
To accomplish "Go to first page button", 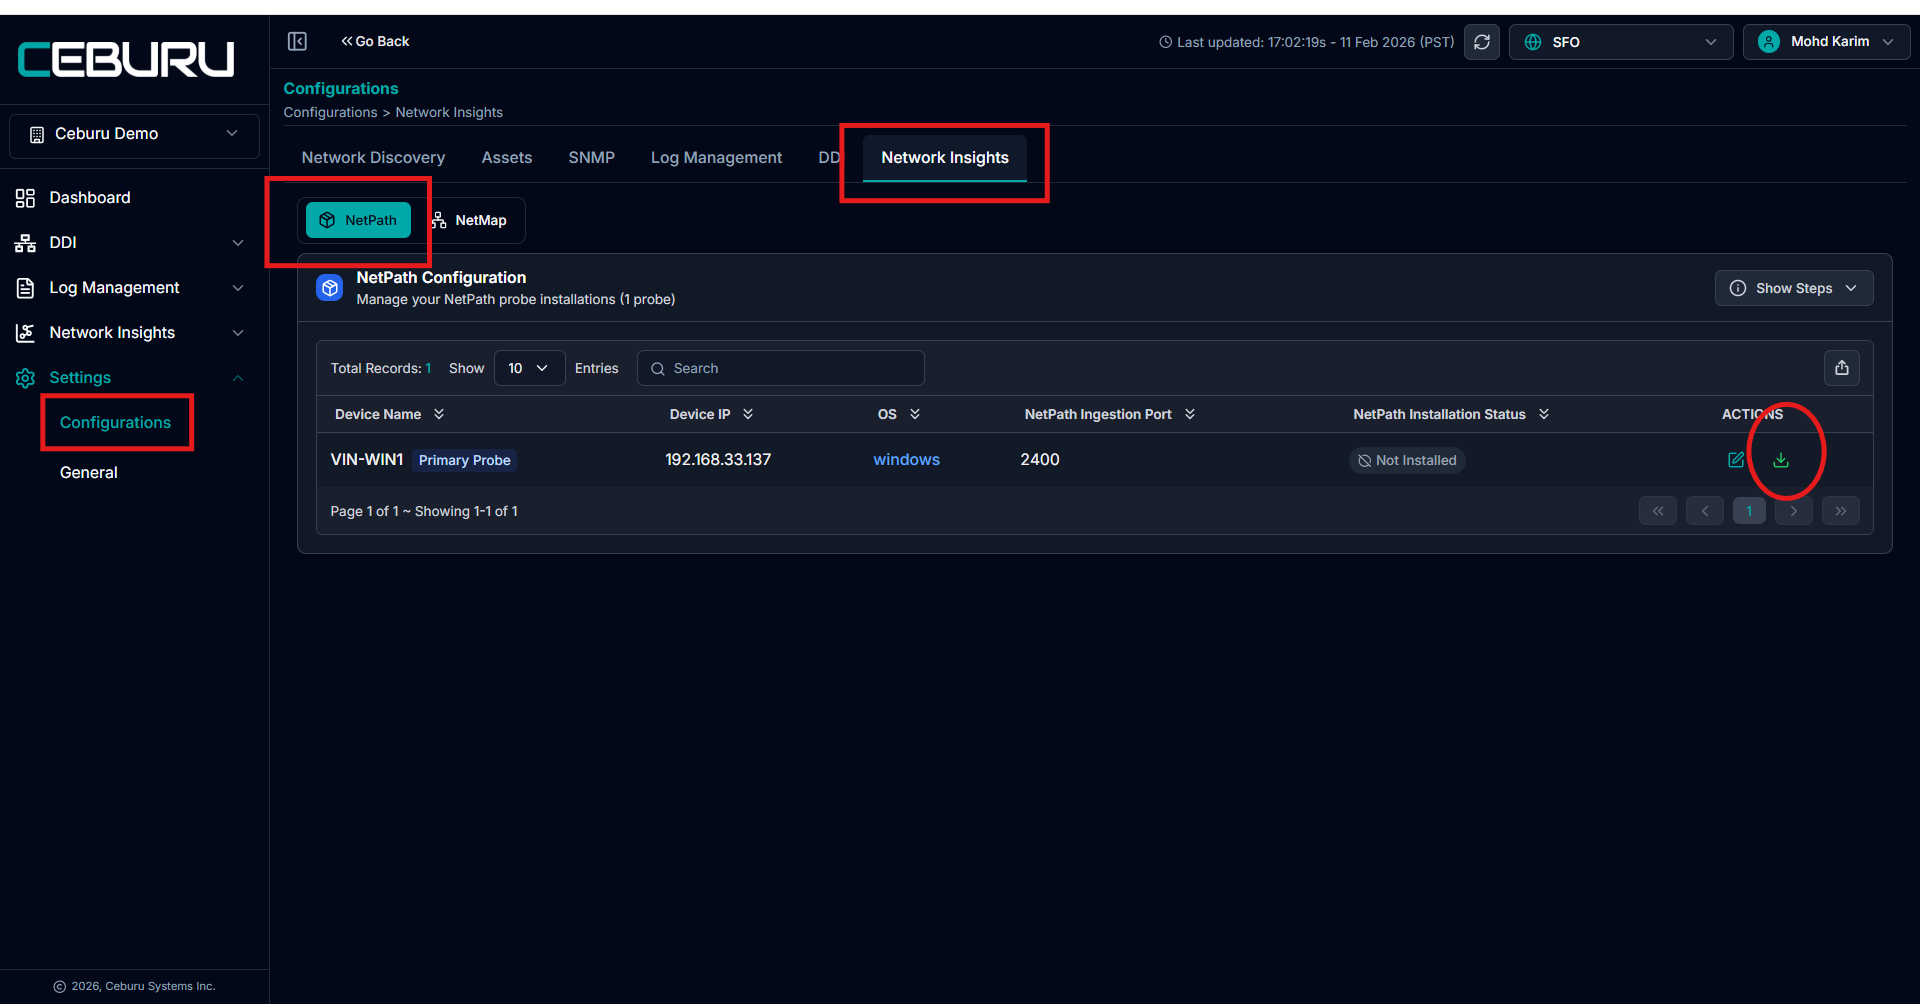I will point(1658,511).
